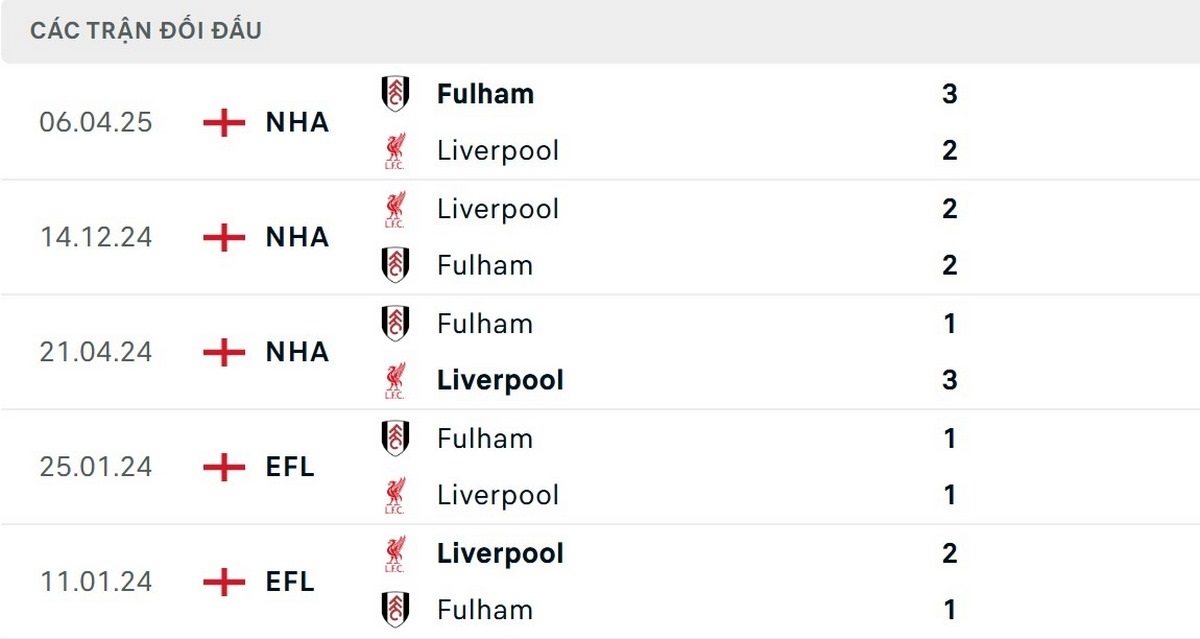Click the Liverpool crest from 06.04.25 match
1200x639 pixels.
tap(395, 150)
